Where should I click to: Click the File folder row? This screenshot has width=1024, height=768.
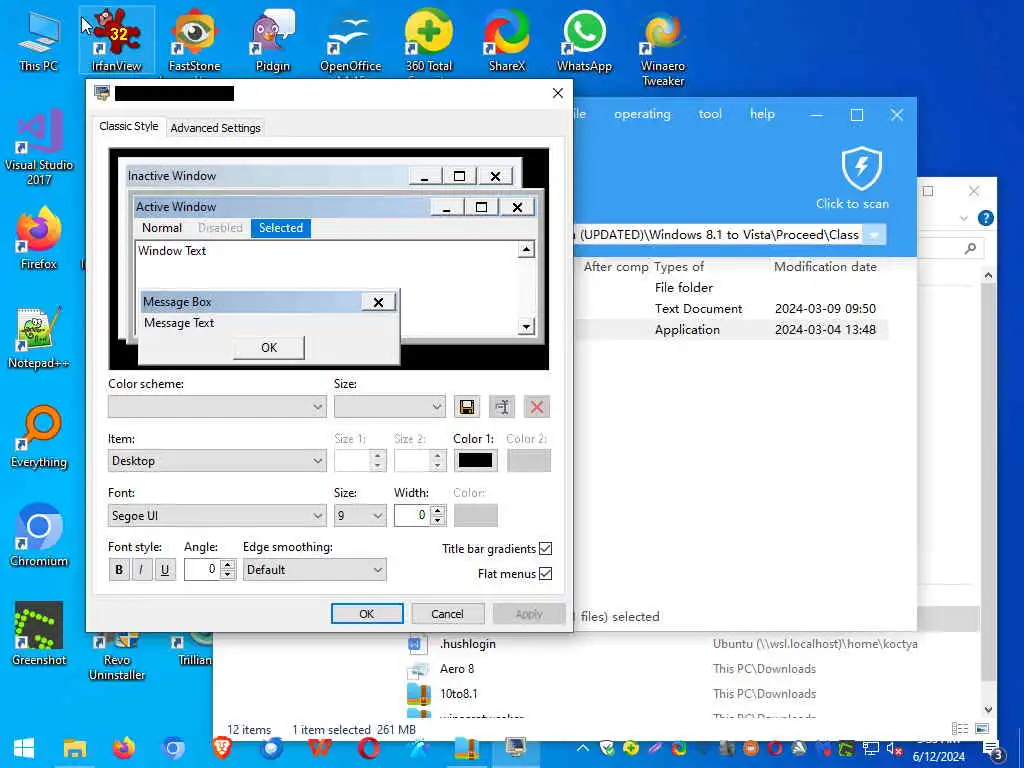pyautogui.click(x=731, y=287)
